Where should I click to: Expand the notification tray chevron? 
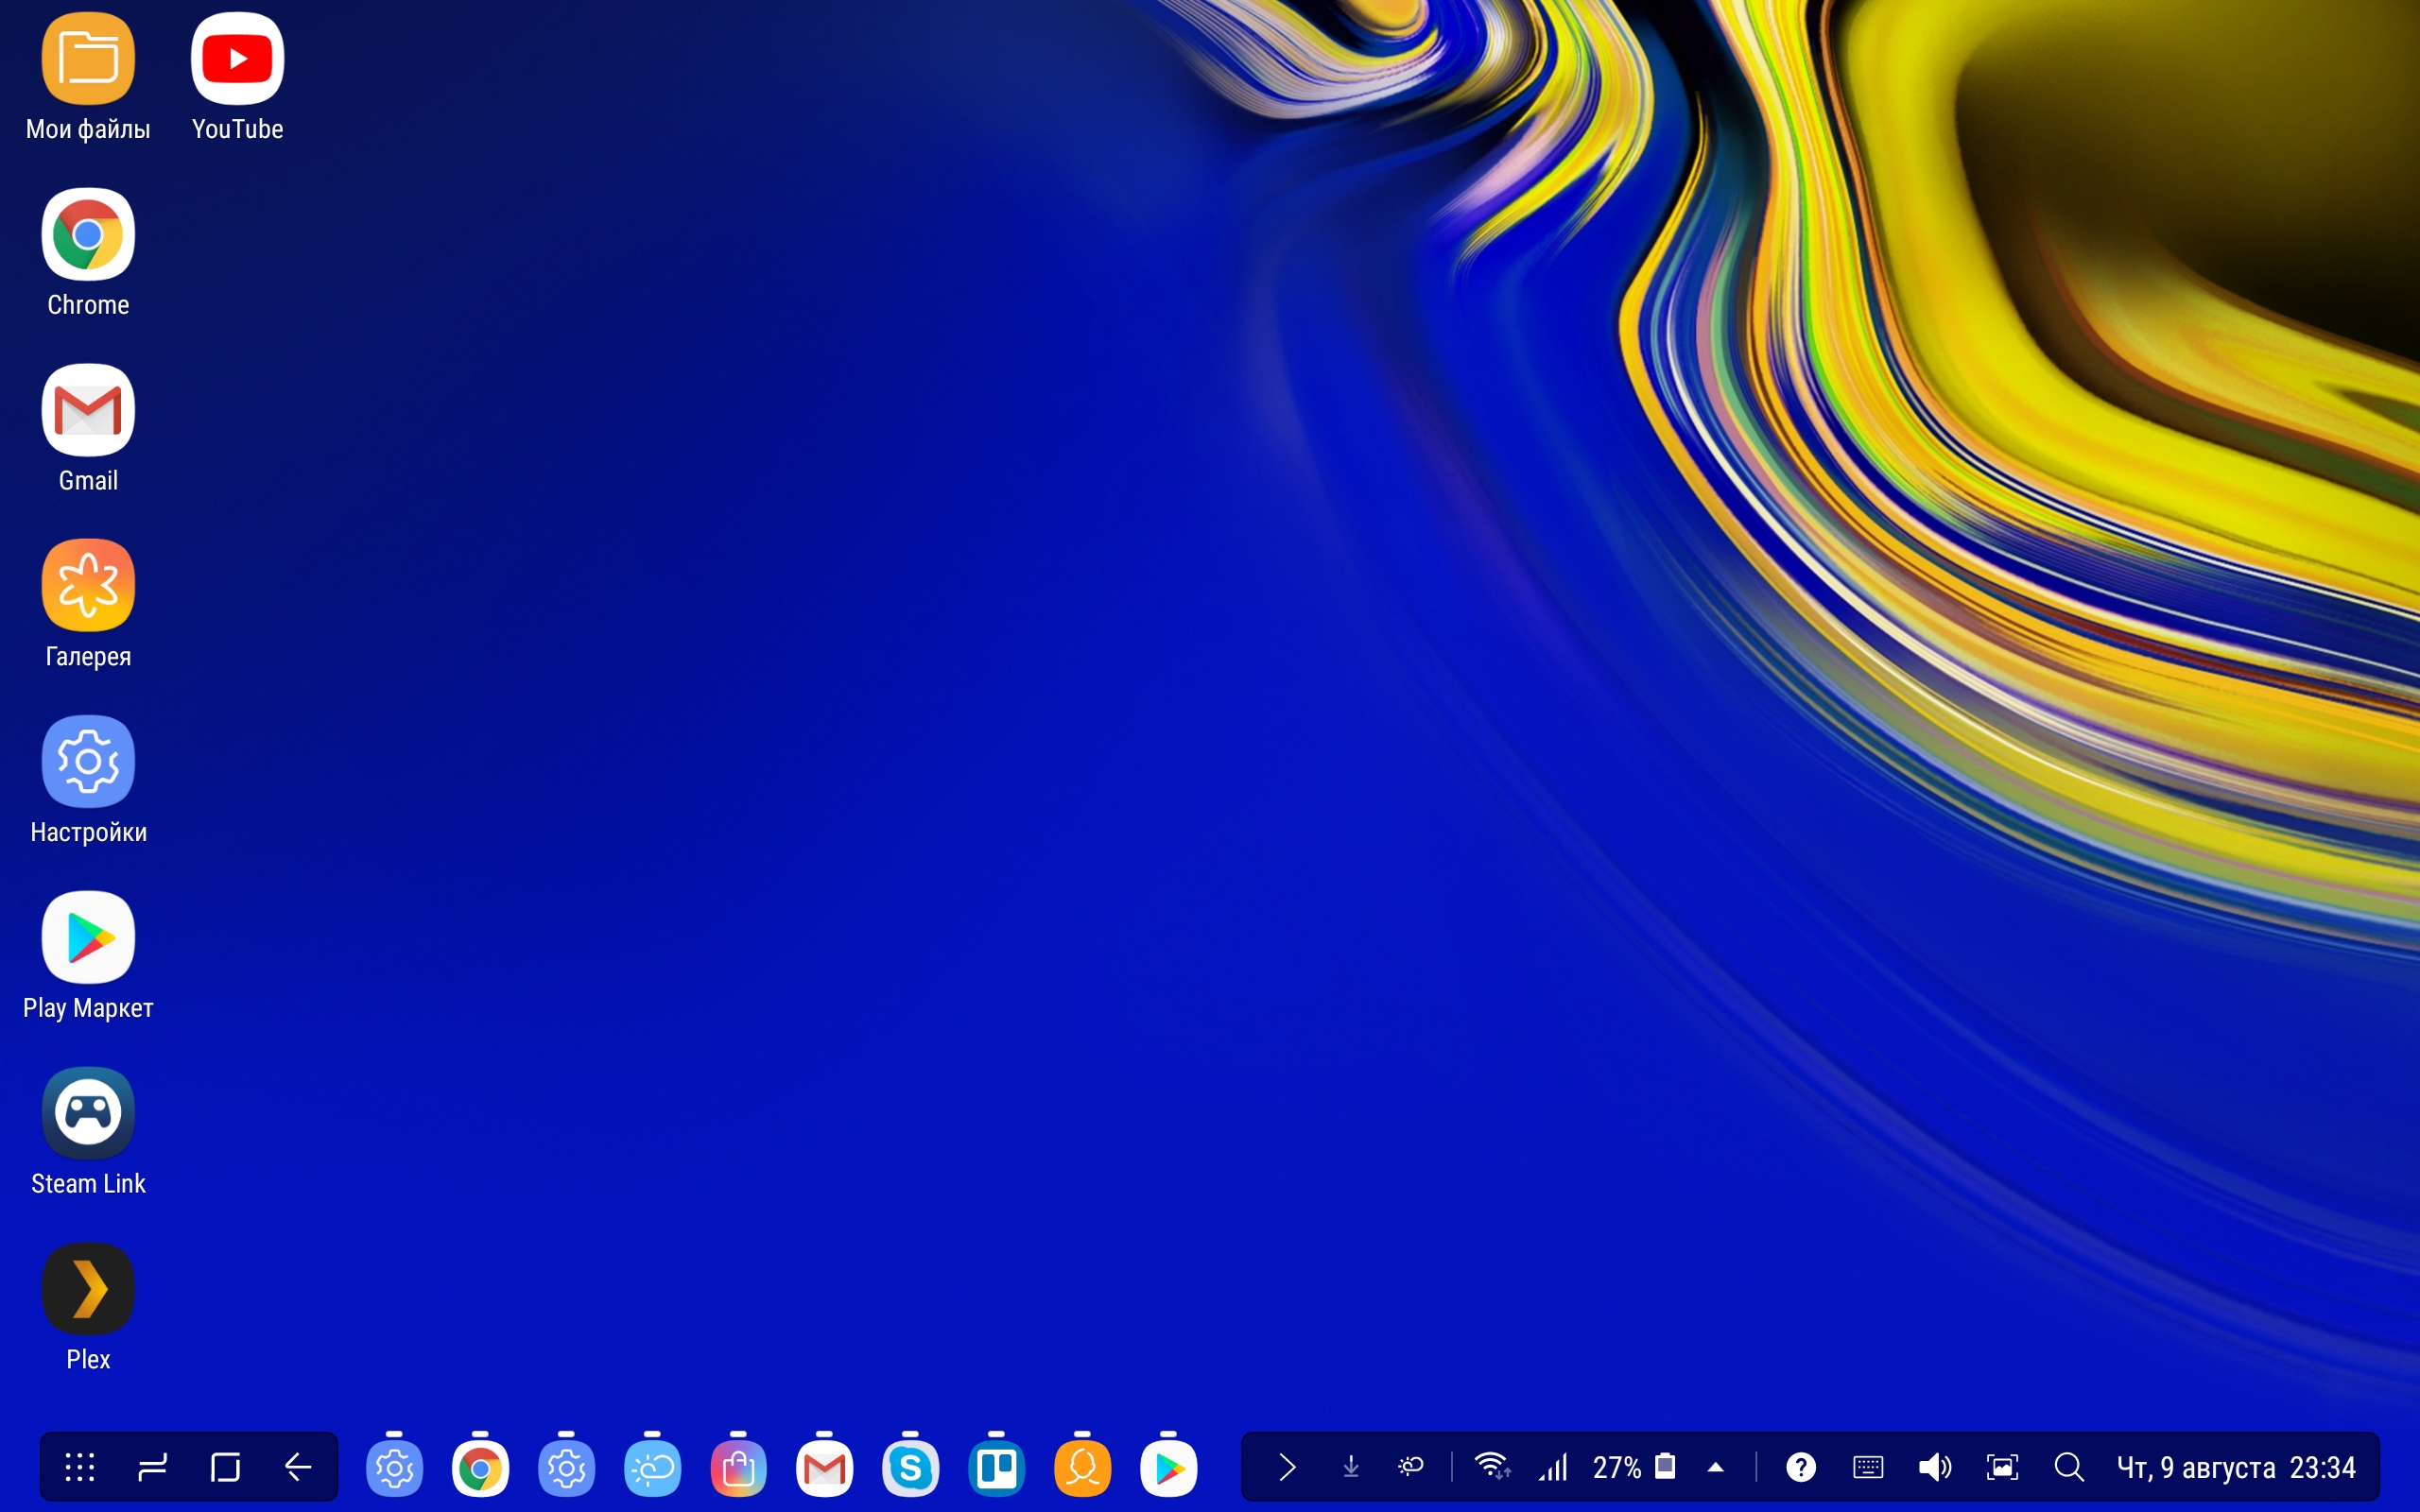(x=1287, y=1467)
